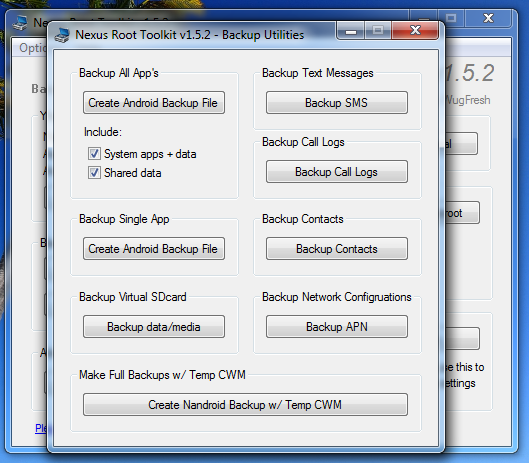The width and height of the screenshot is (529, 463).
Task: Close the main toolkit window behind
Action: pos(489,18)
